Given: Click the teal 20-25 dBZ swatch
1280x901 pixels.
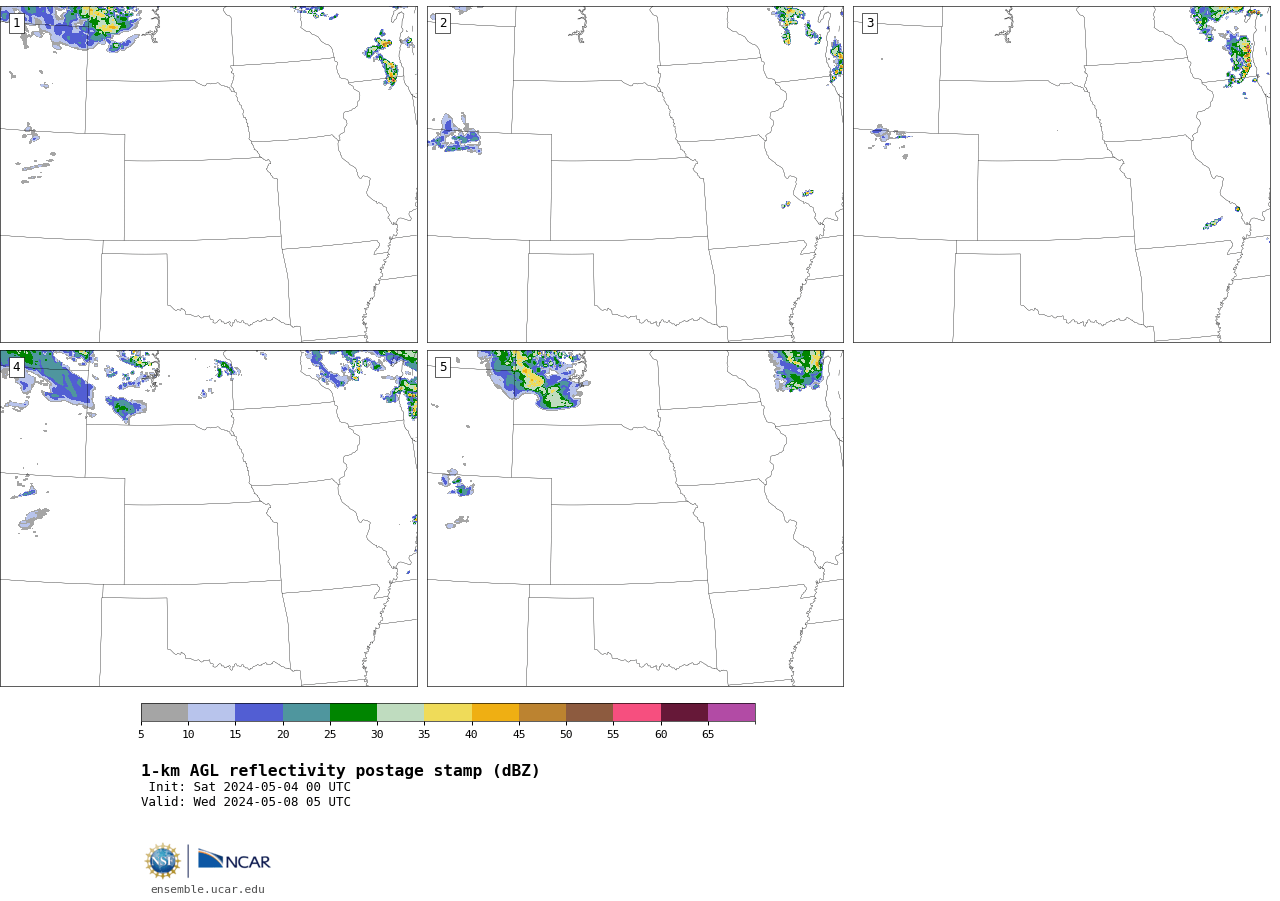Looking at the screenshot, I should [x=306, y=713].
